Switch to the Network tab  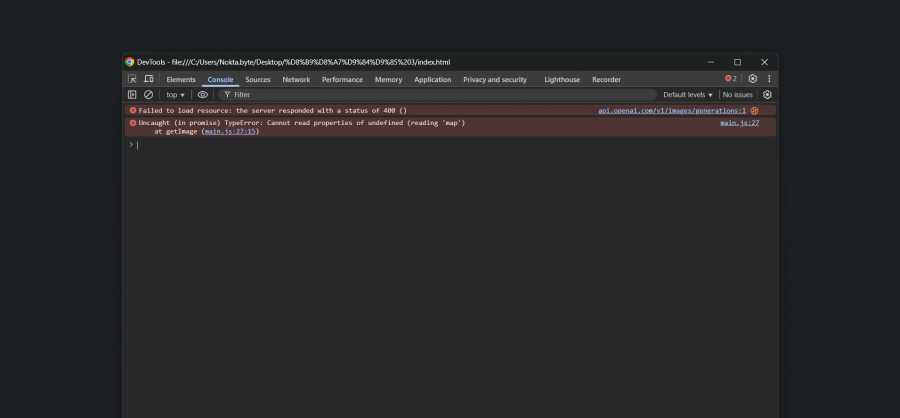point(296,79)
